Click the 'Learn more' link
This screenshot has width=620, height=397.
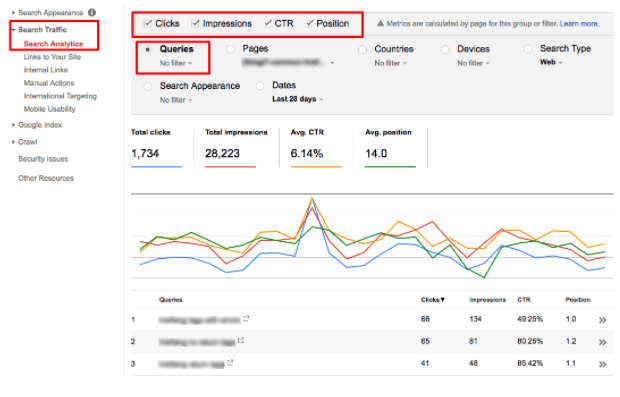[x=579, y=24]
